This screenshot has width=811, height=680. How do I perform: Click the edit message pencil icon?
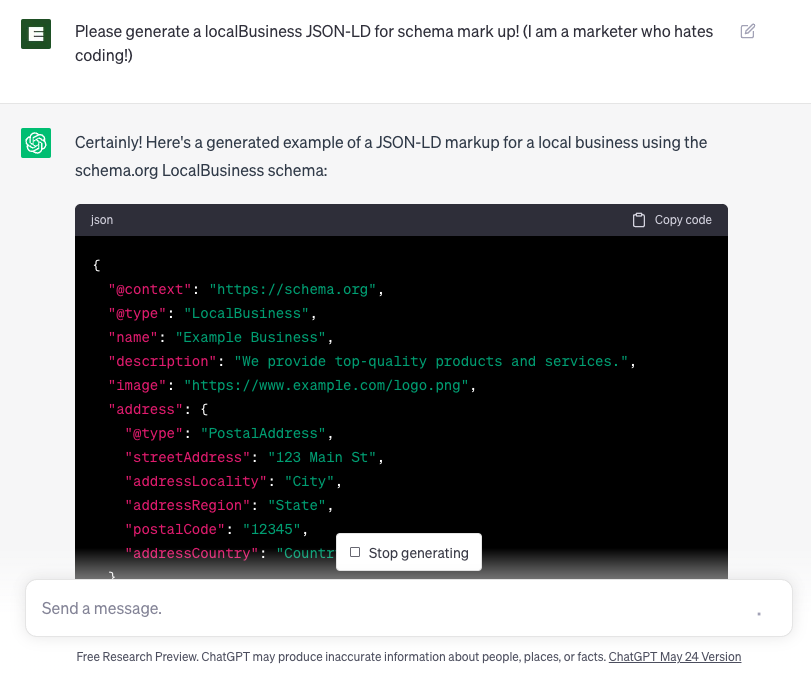pyautogui.click(x=747, y=32)
